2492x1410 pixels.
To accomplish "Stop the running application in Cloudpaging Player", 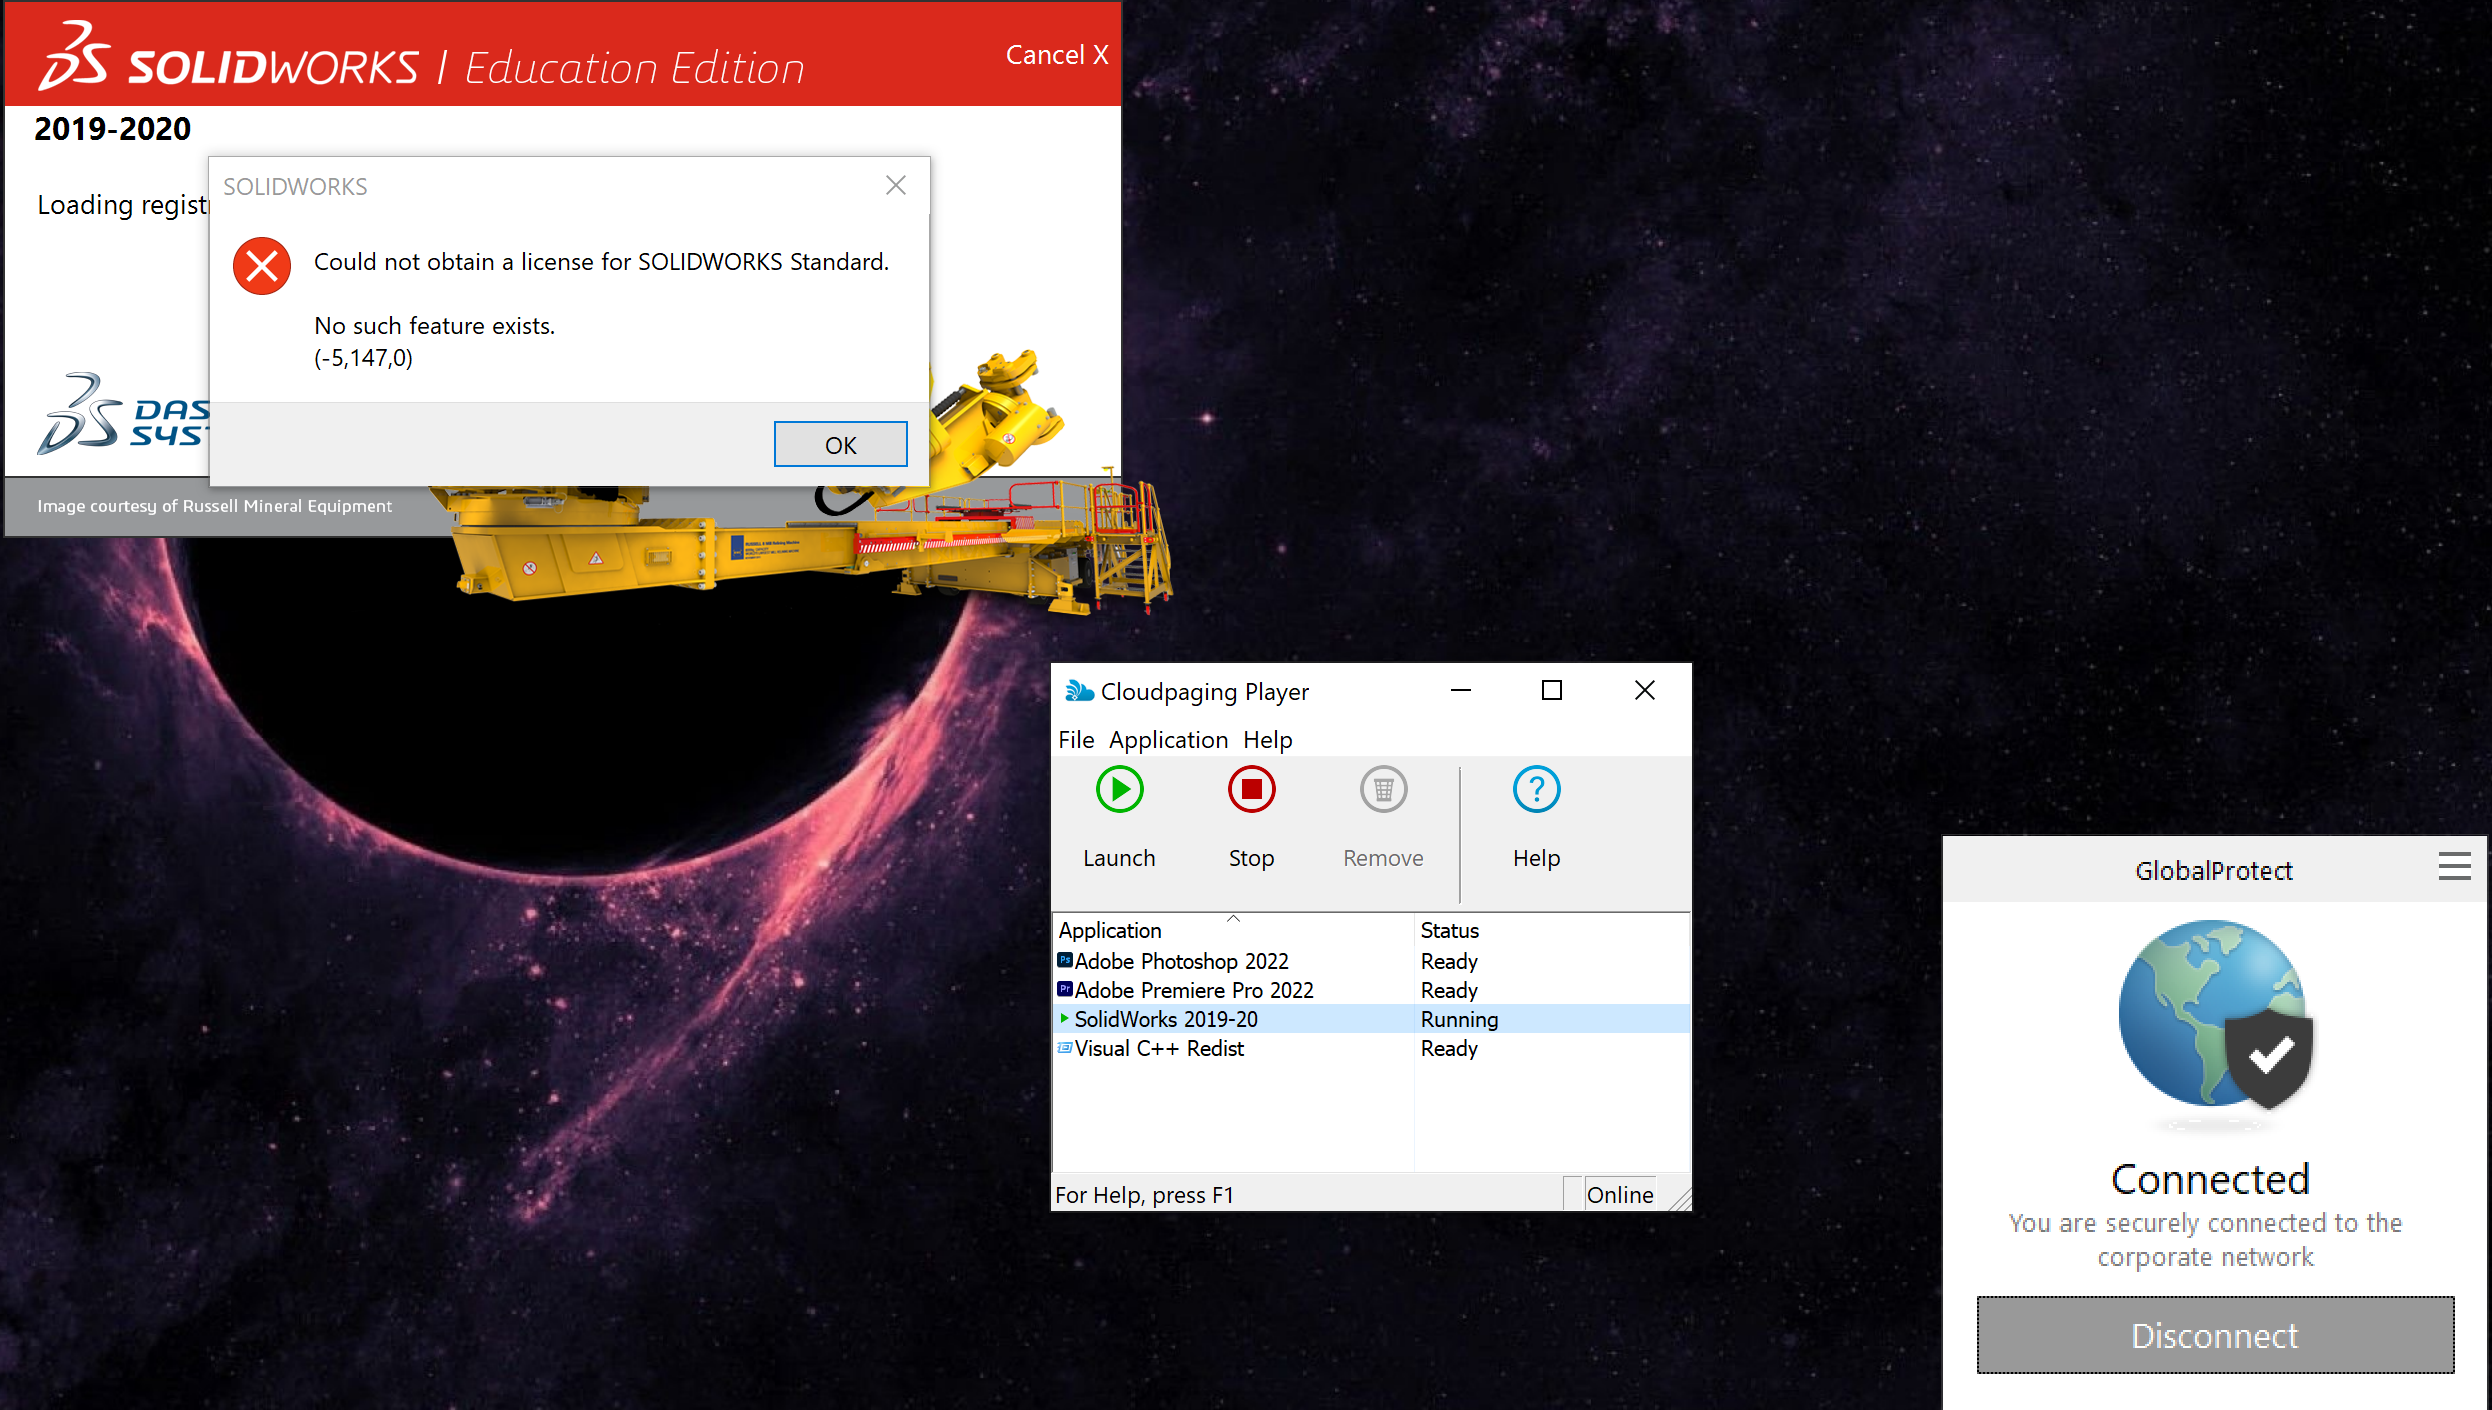I will click(x=1251, y=817).
